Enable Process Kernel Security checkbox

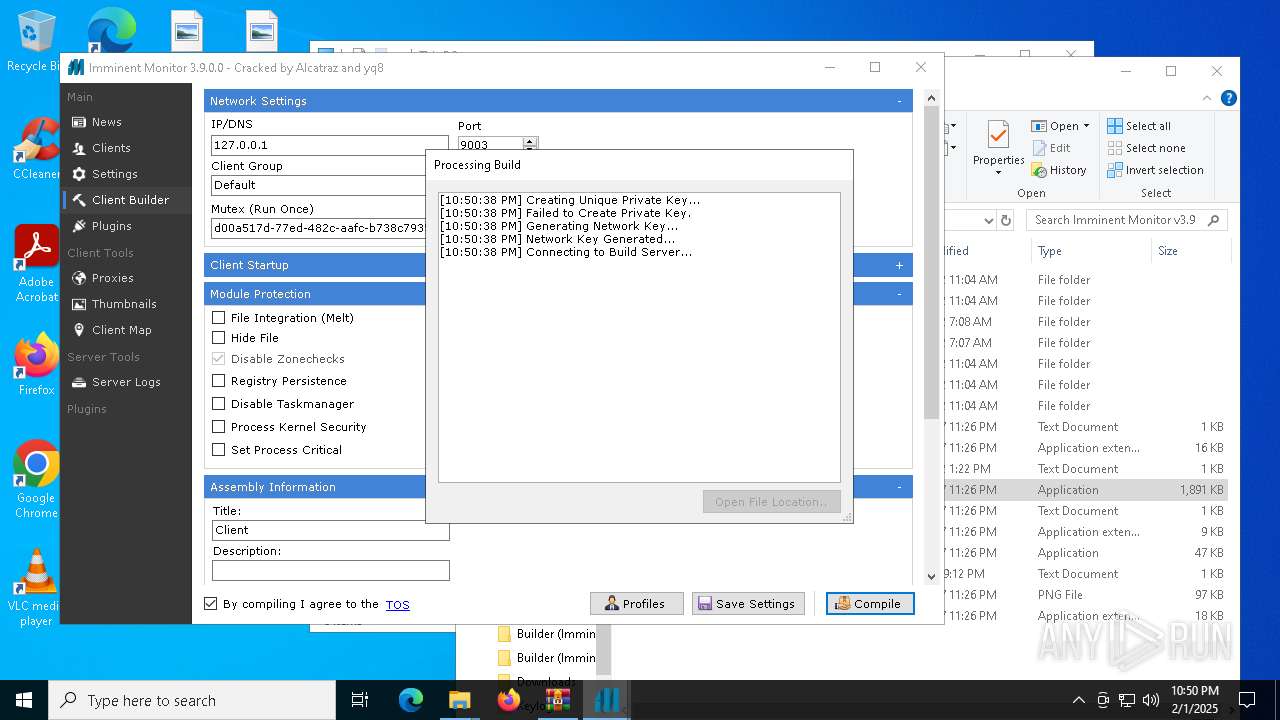[x=219, y=427]
